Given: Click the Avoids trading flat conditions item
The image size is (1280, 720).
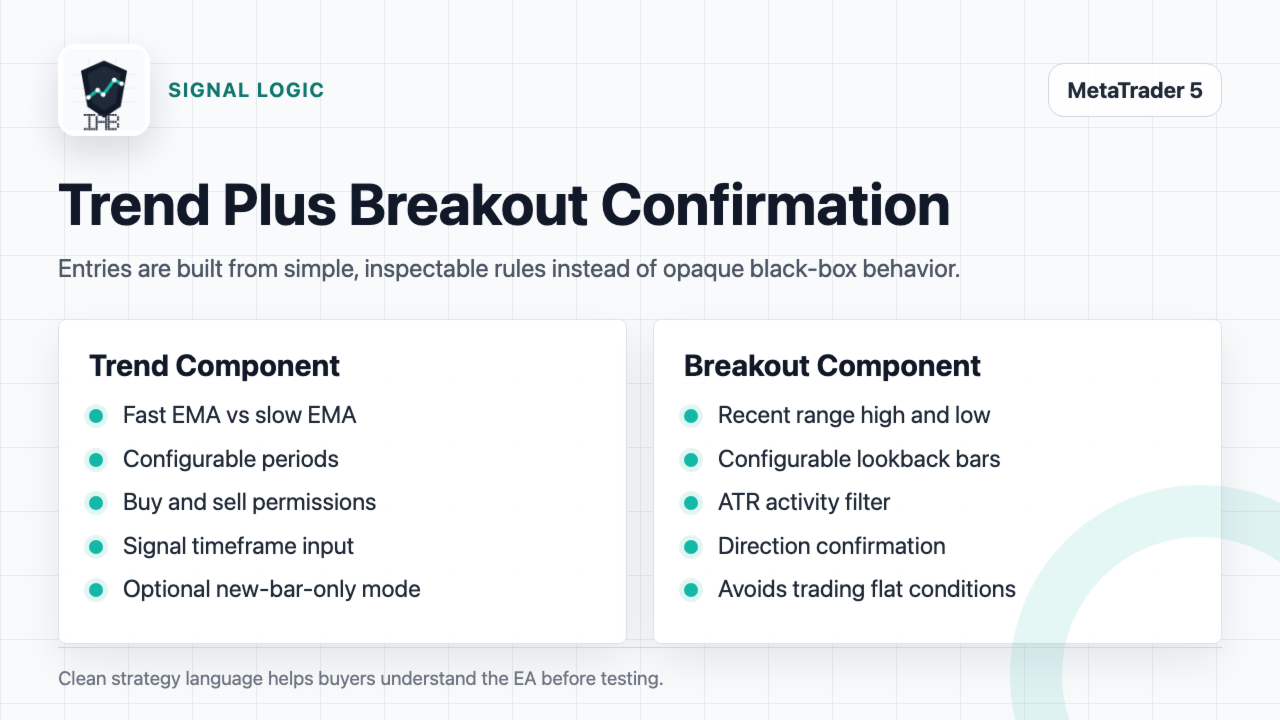Looking at the screenshot, I should [867, 589].
